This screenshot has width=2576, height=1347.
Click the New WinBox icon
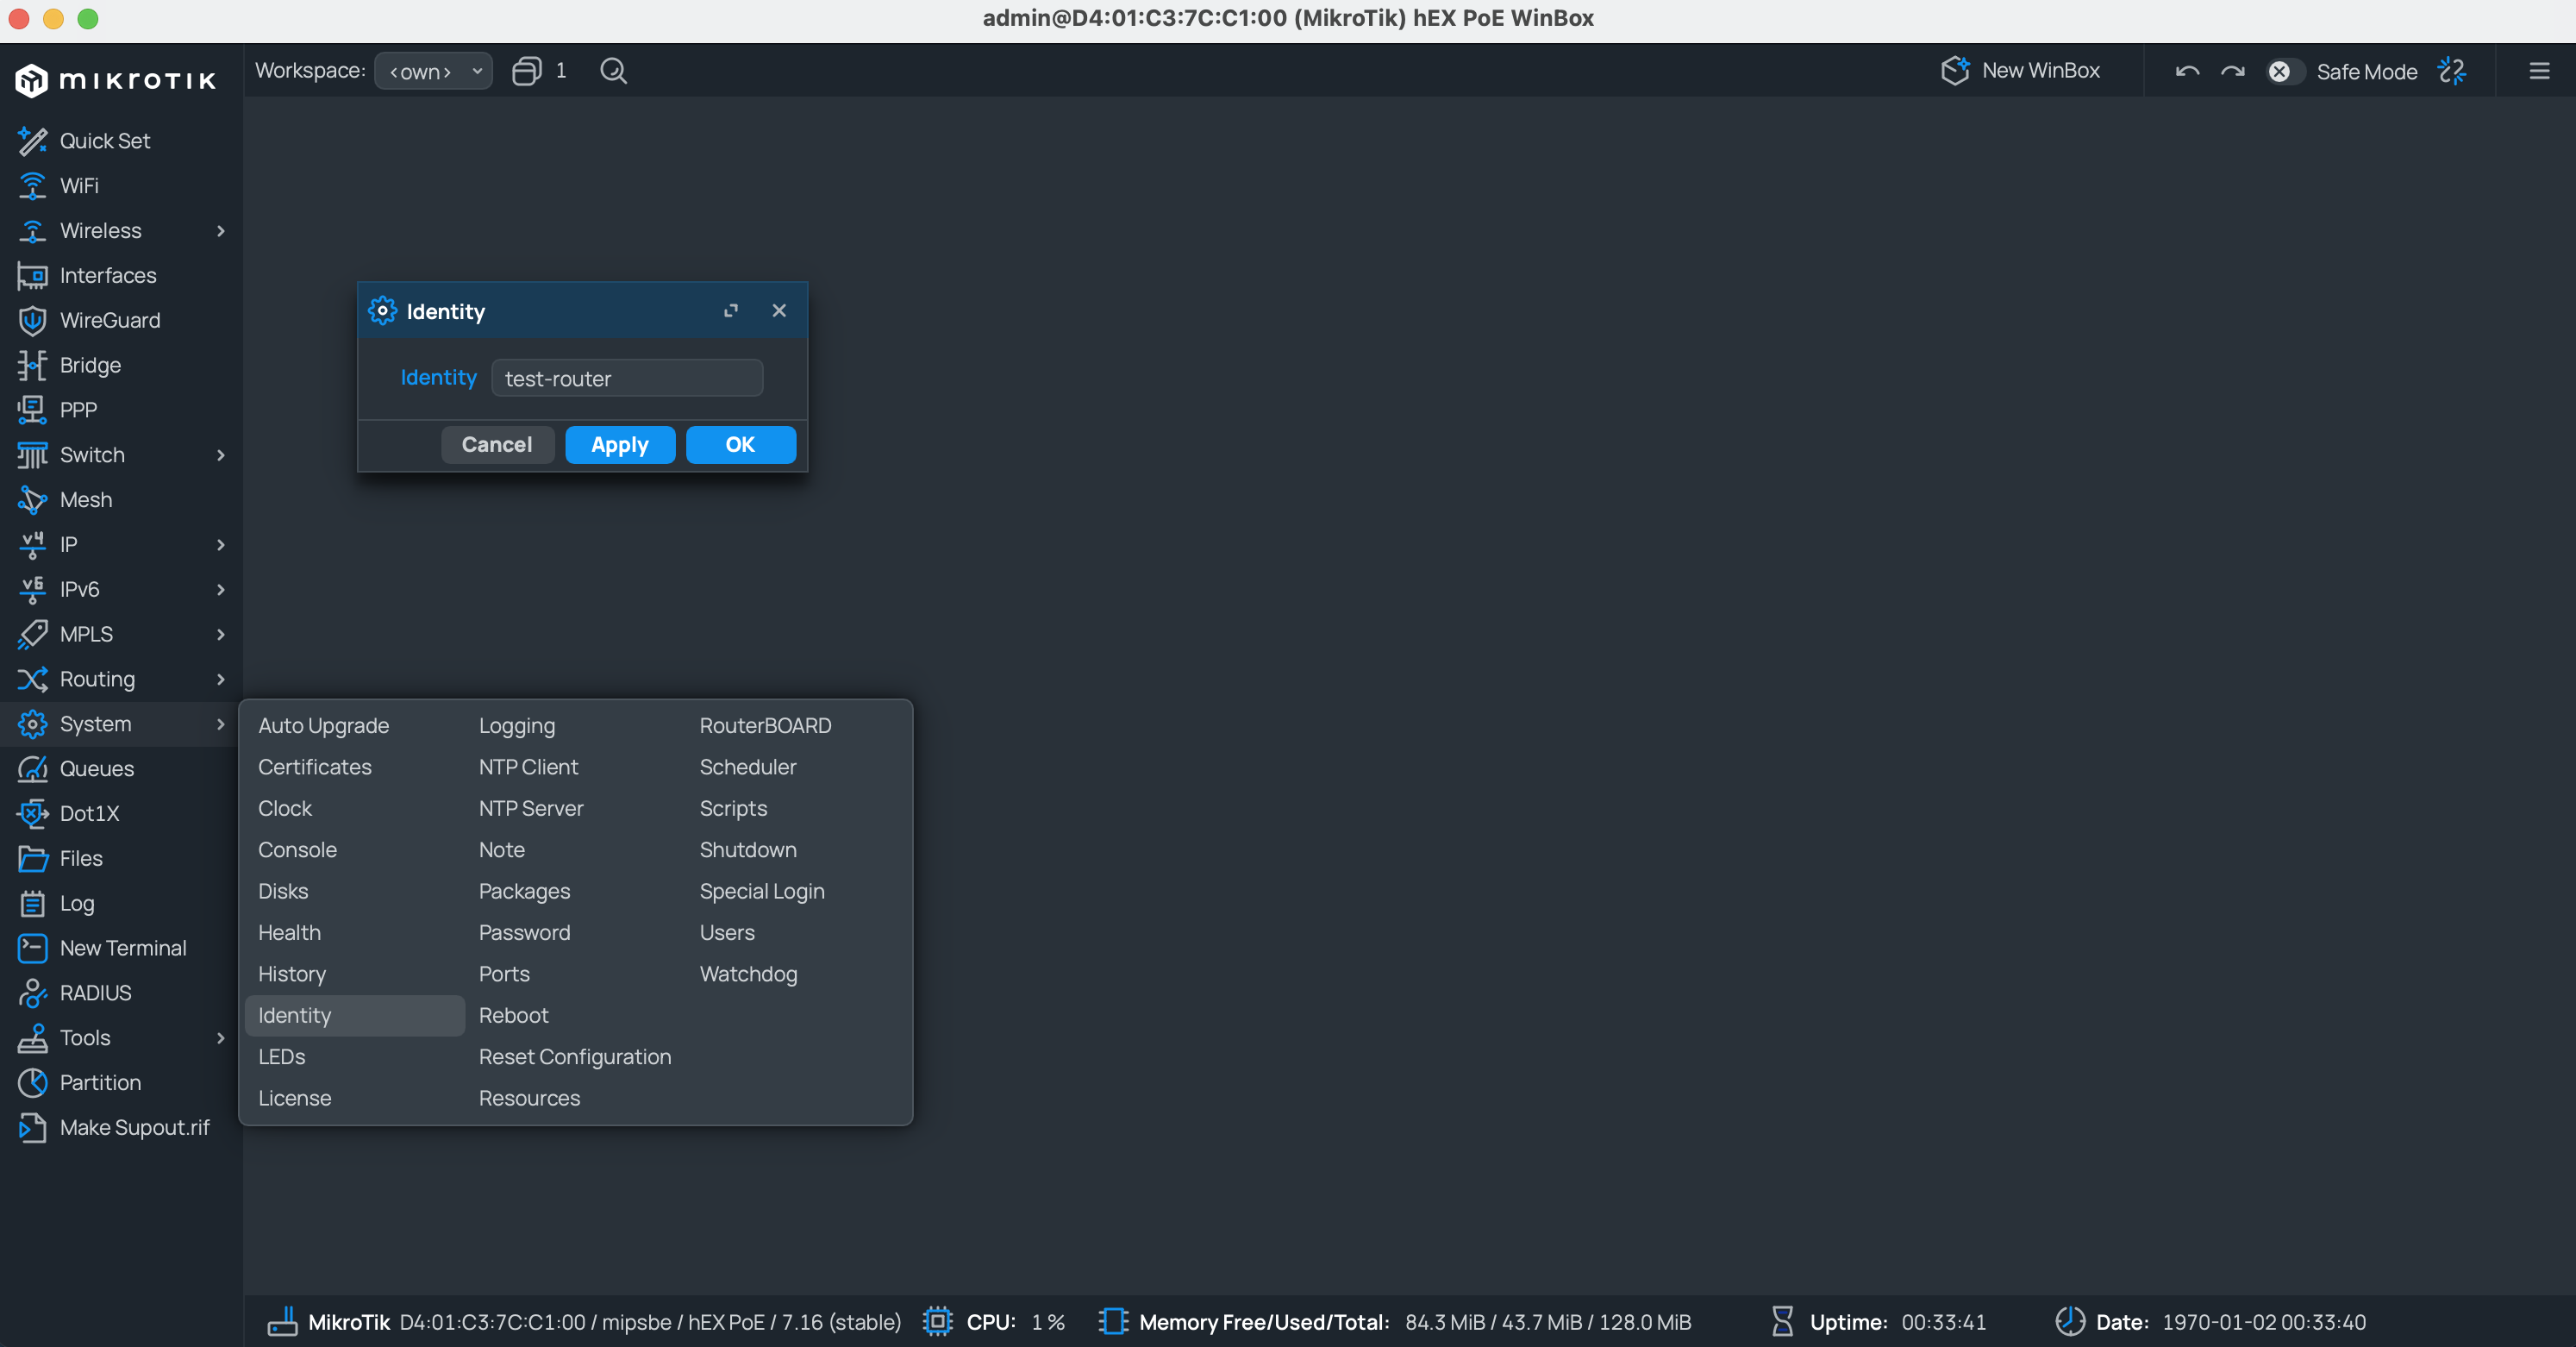point(1955,71)
